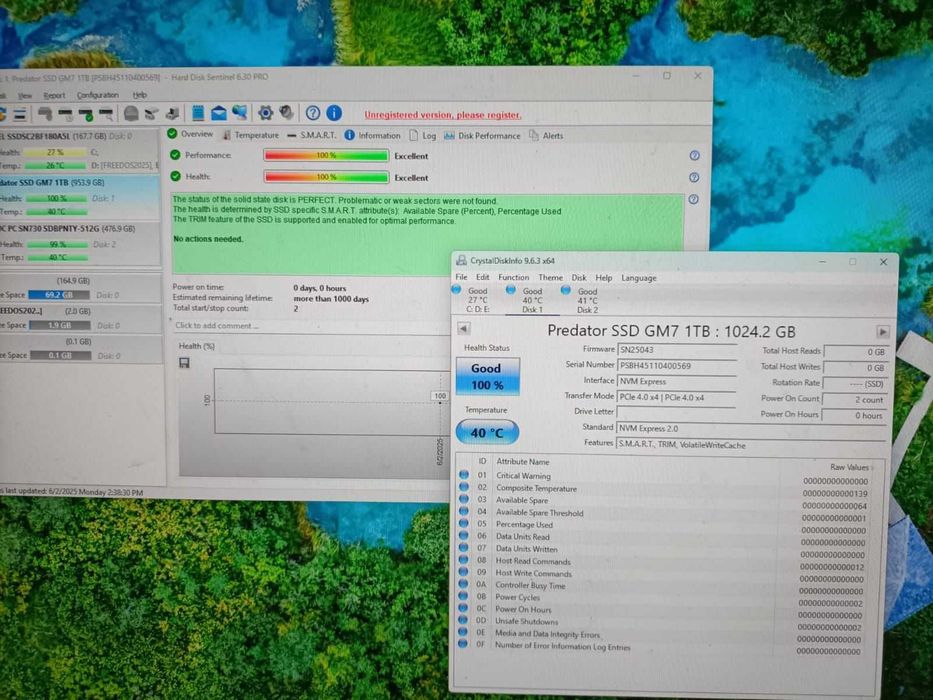Click the blue information (i) toolbar icon

click(x=334, y=112)
